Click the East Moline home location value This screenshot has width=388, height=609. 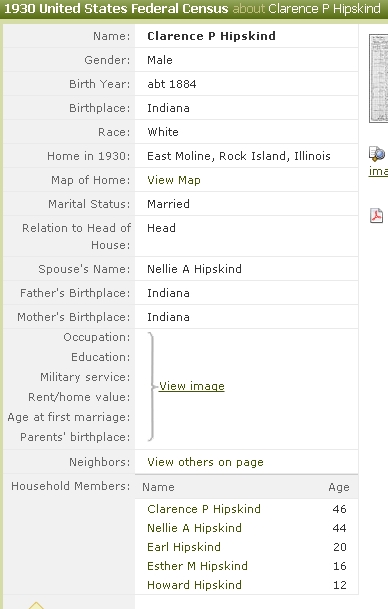[238, 156]
